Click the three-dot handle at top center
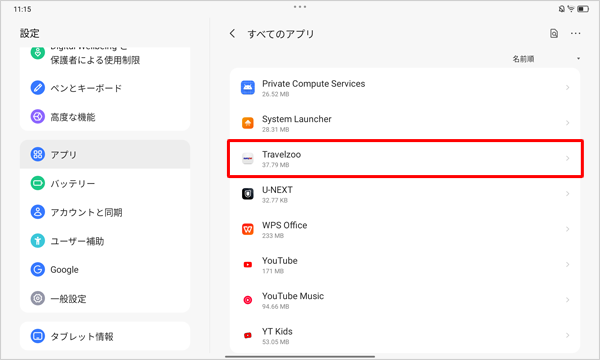The height and width of the screenshot is (360, 600). pyautogui.click(x=300, y=7)
